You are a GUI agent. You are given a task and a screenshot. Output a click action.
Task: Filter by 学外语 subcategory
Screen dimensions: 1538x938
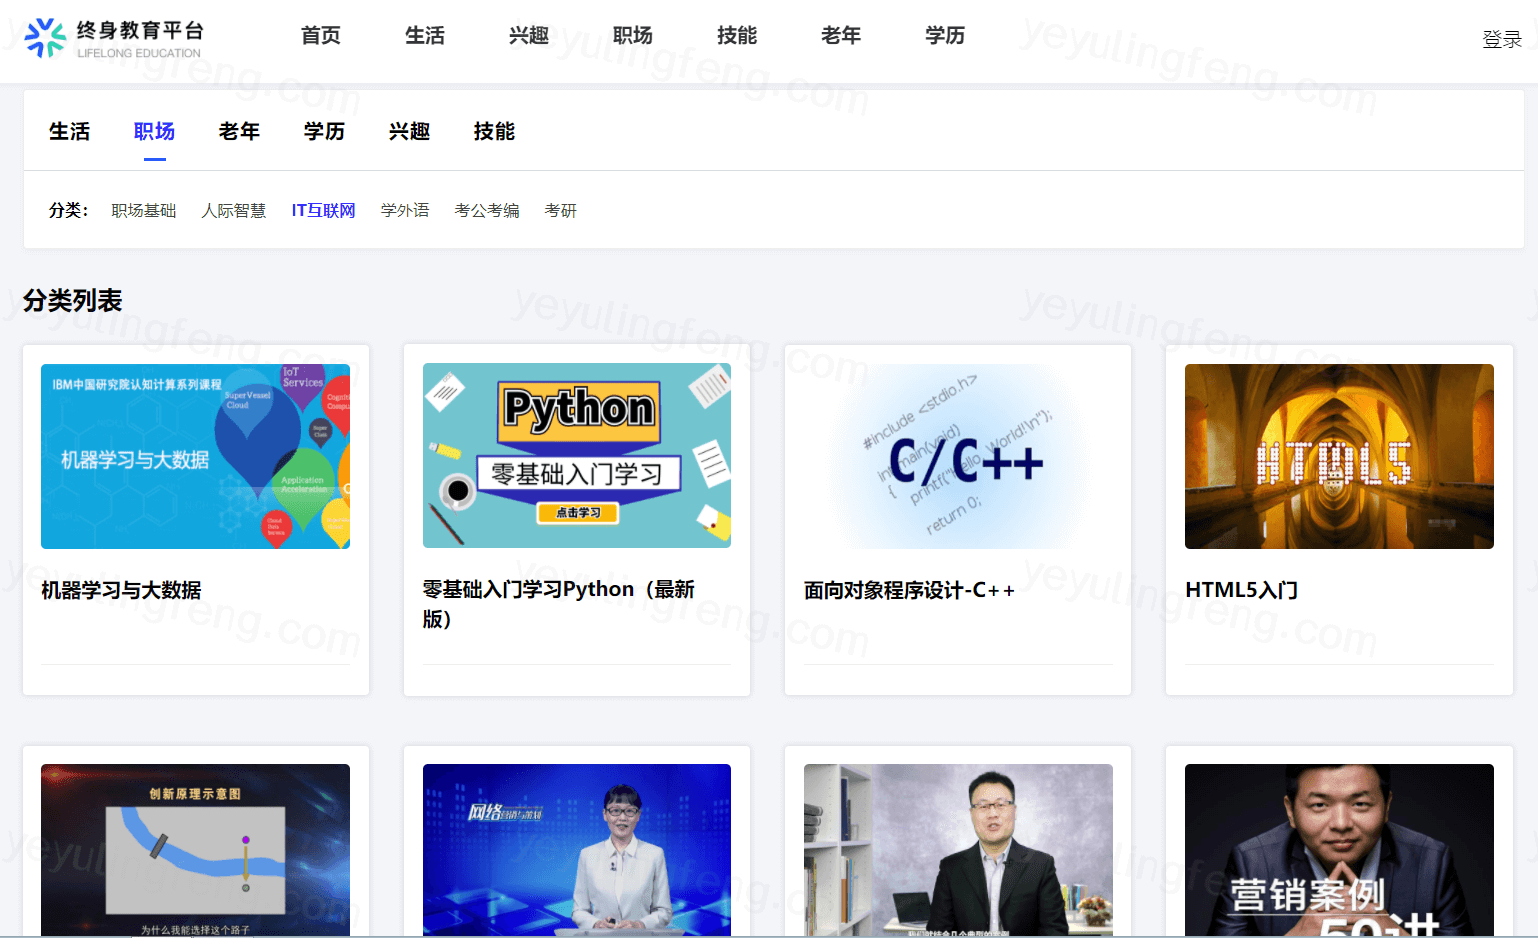405,210
